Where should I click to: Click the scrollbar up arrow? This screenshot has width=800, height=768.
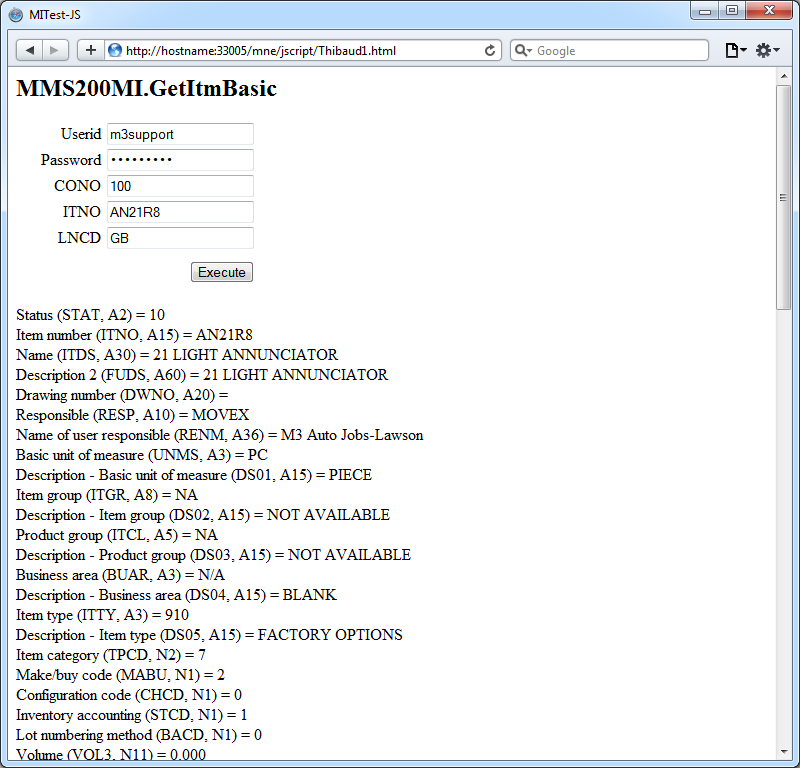point(784,78)
